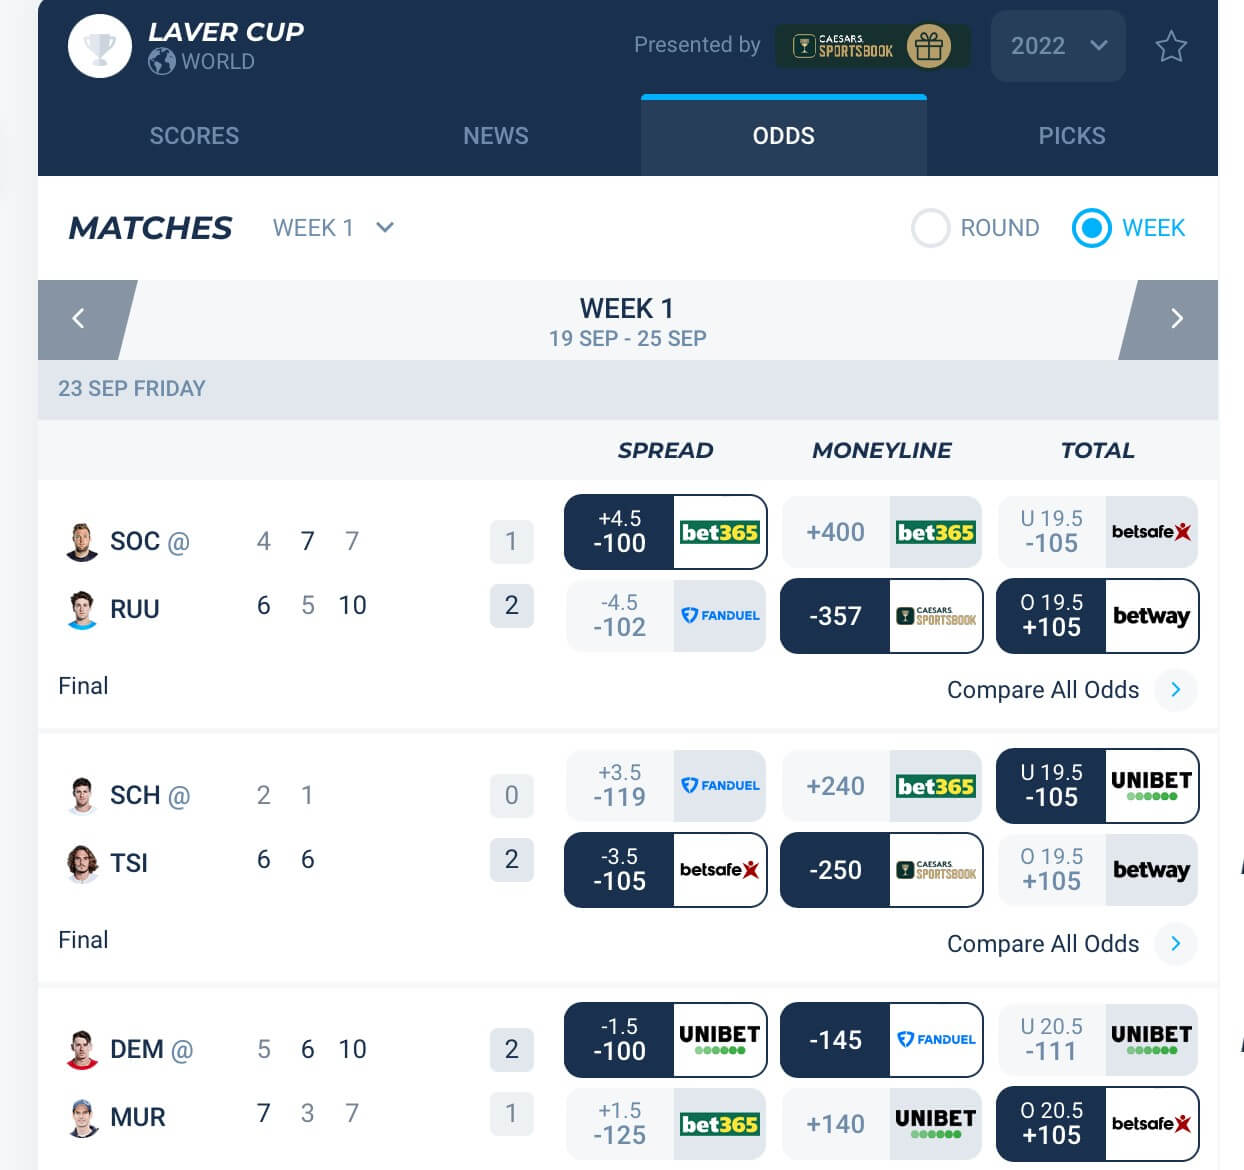Image resolution: width=1244 pixels, height=1170 pixels.
Task: Select betway O 19.5 total for RUU
Action: (x=1098, y=616)
